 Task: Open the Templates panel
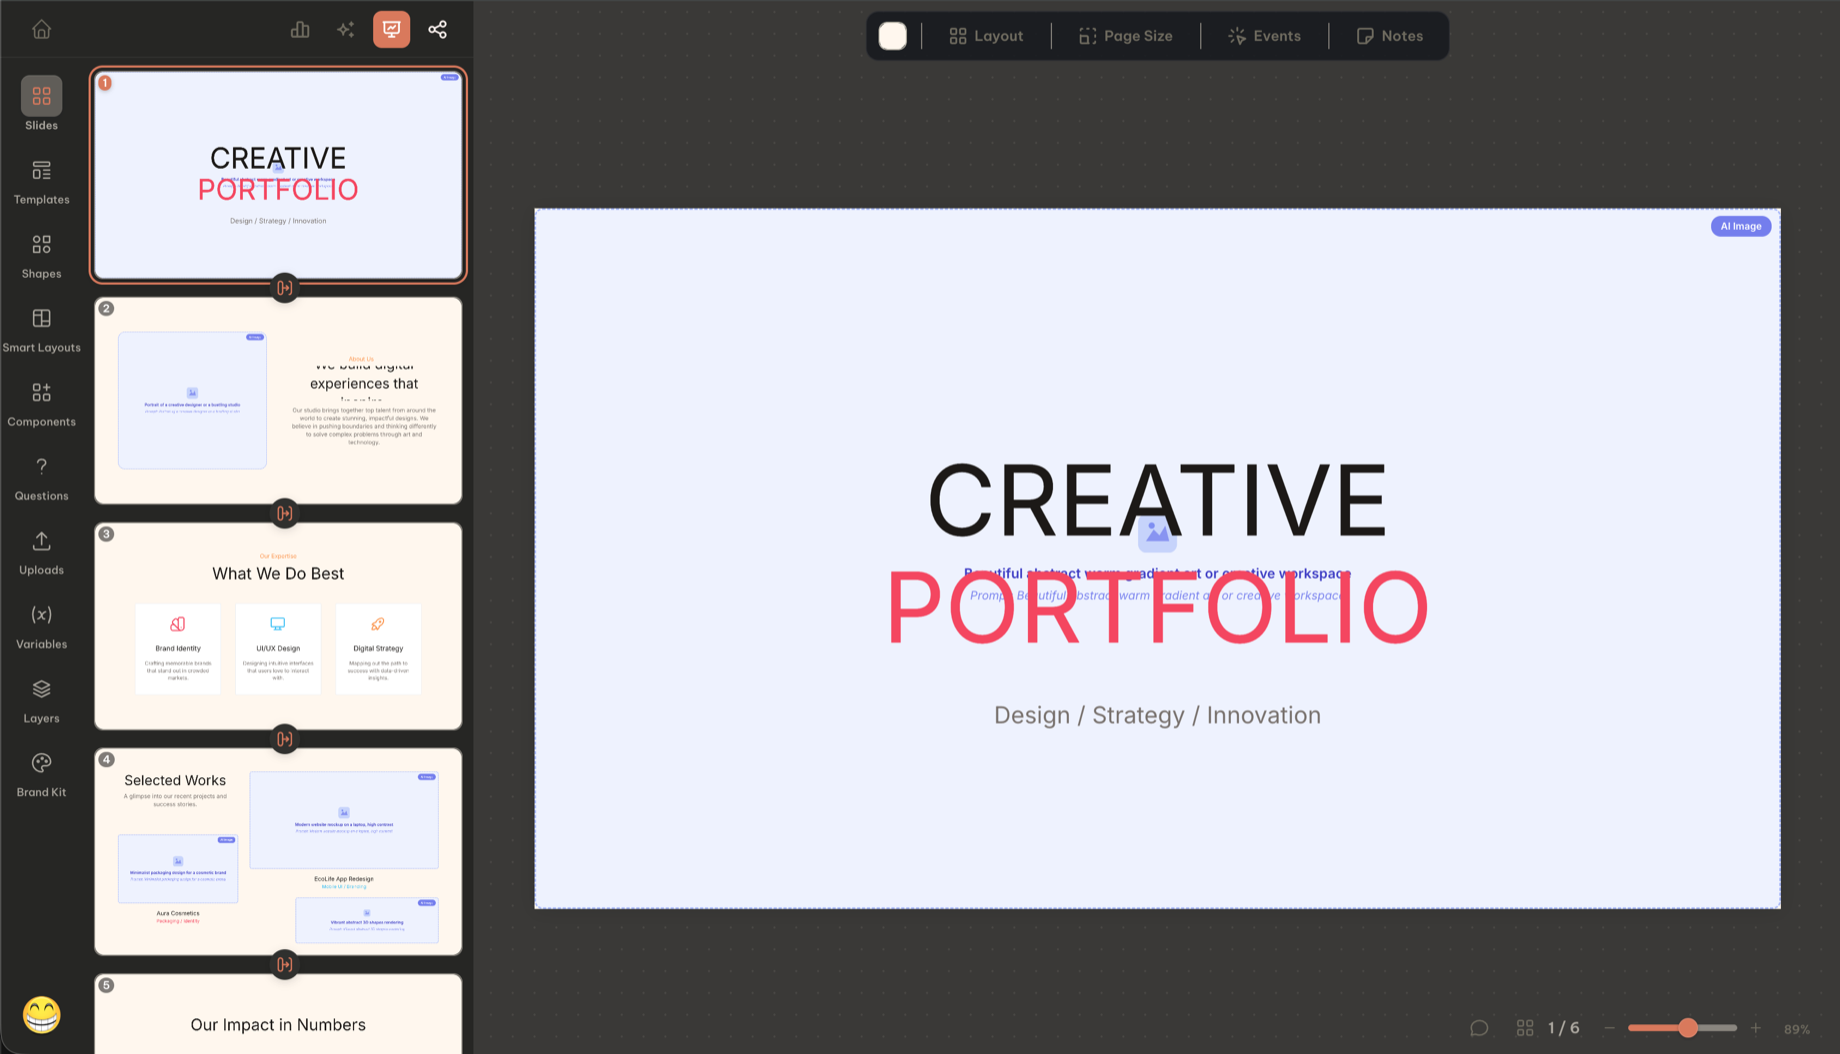point(41,182)
